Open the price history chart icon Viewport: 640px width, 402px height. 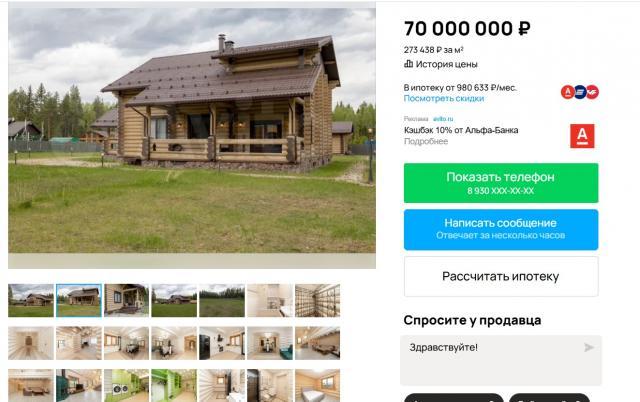pos(408,64)
